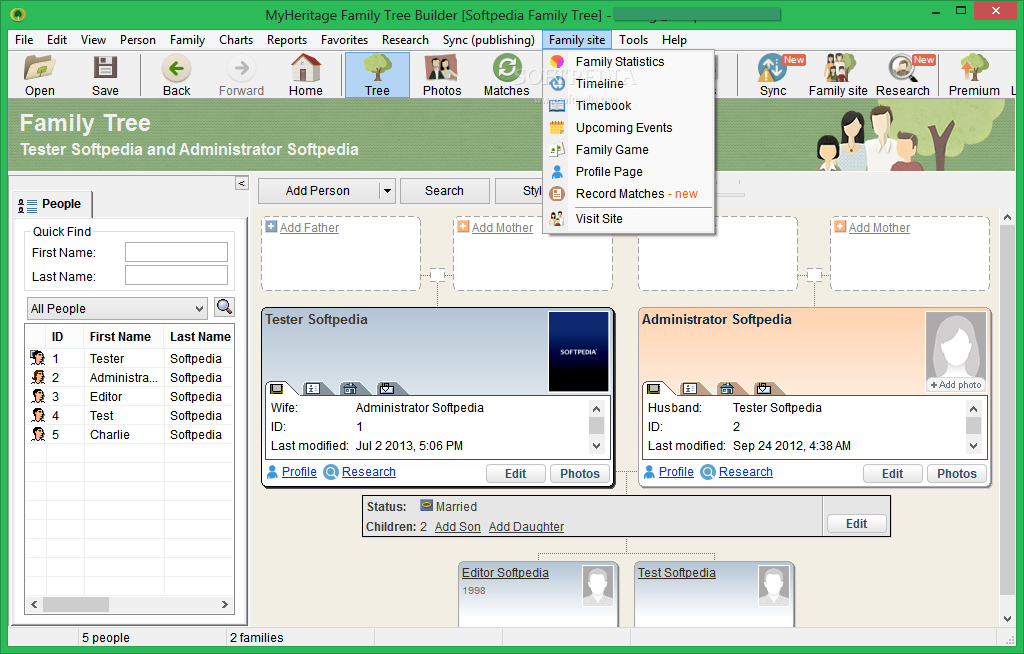Open the Tools menu
This screenshot has height=654, width=1024.
coord(633,40)
